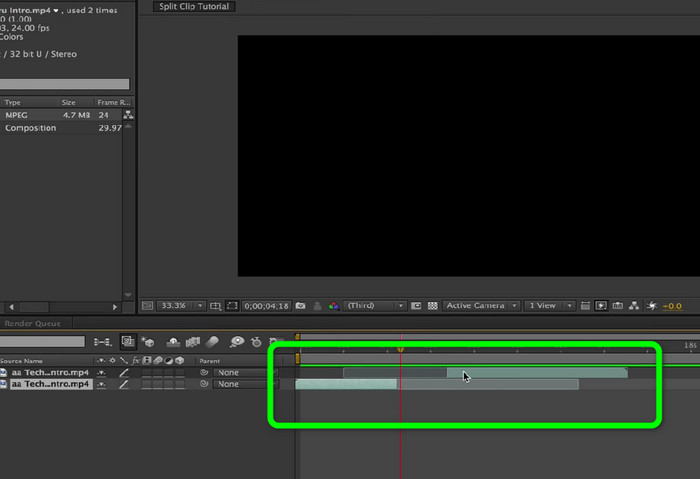Viewport: 700px width, 479px height.
Task: Open the 1 View layout dropdown
Action: [x=549, y=306]
